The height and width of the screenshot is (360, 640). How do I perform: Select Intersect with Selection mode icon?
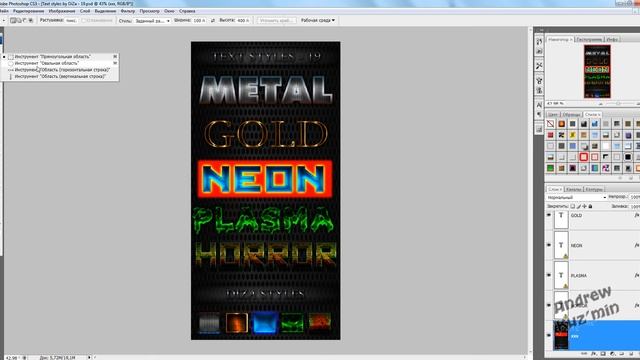coord(31,20)
